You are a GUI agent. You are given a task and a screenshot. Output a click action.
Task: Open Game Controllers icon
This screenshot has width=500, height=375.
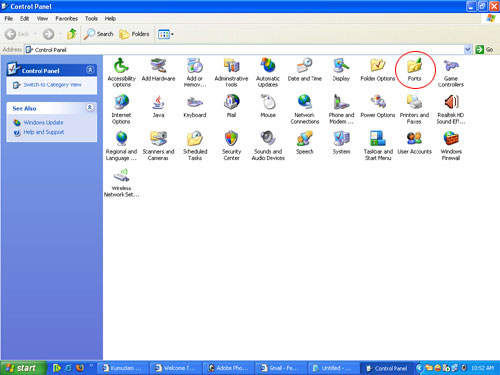[x=451, y=72]
